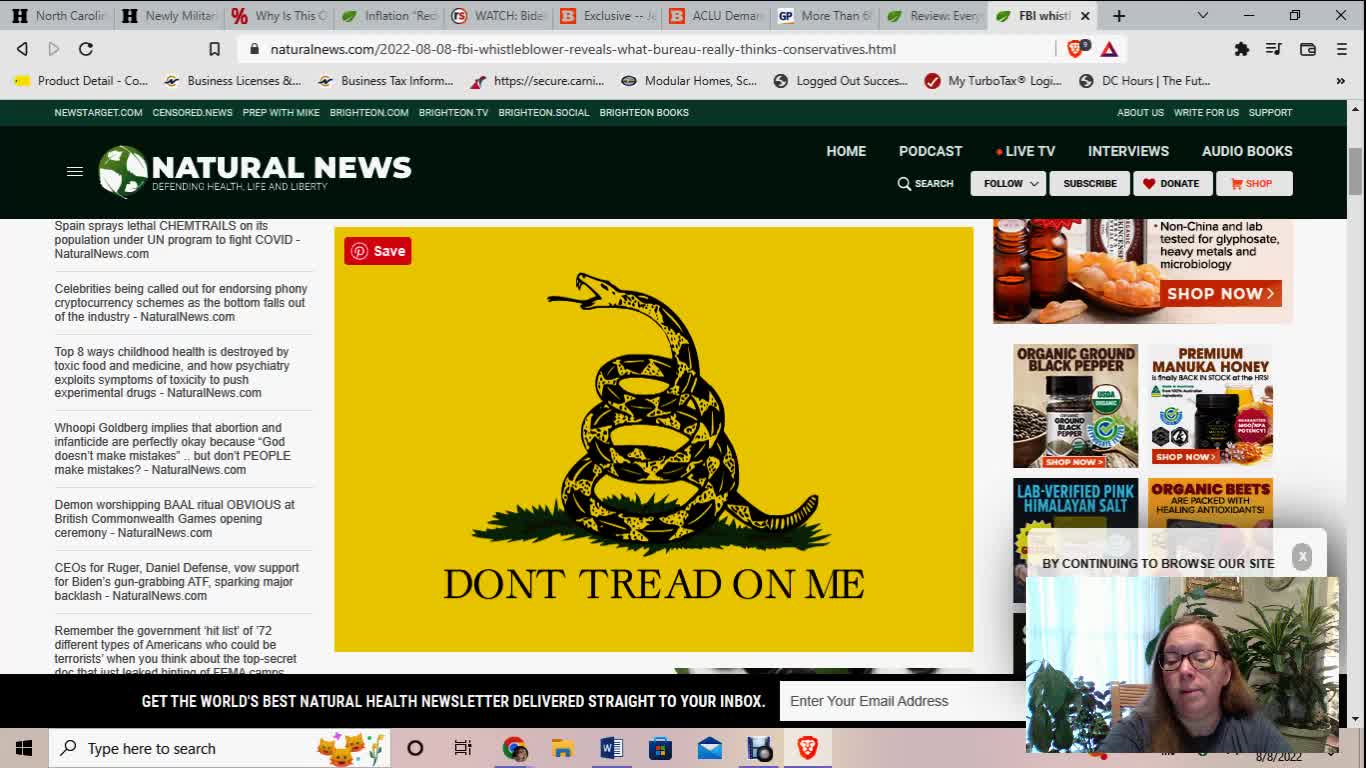Open the Support link in top bar
This screenshot has height=768, width=1366.
point(1270,113)
